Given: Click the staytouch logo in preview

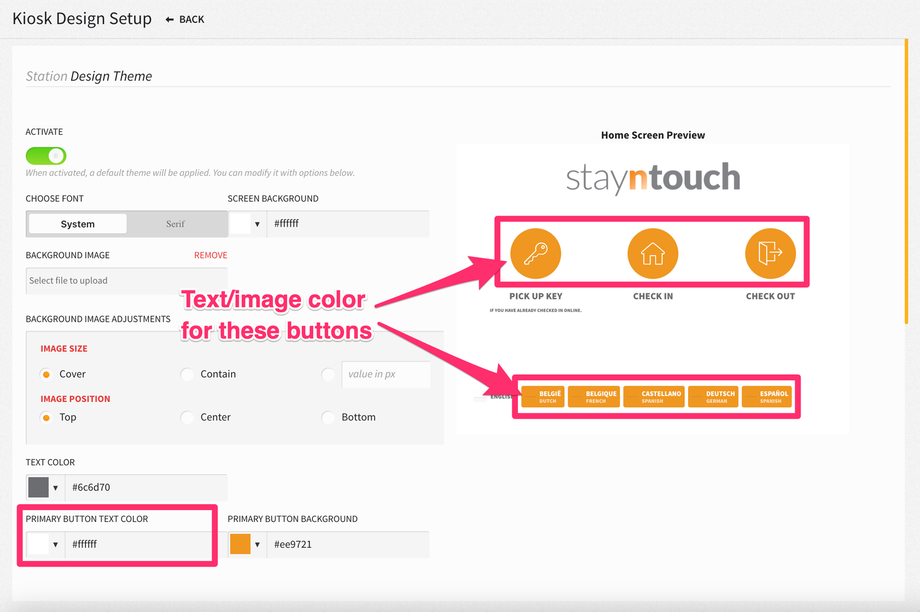Looking at the screenshot, I should point(652,178).
